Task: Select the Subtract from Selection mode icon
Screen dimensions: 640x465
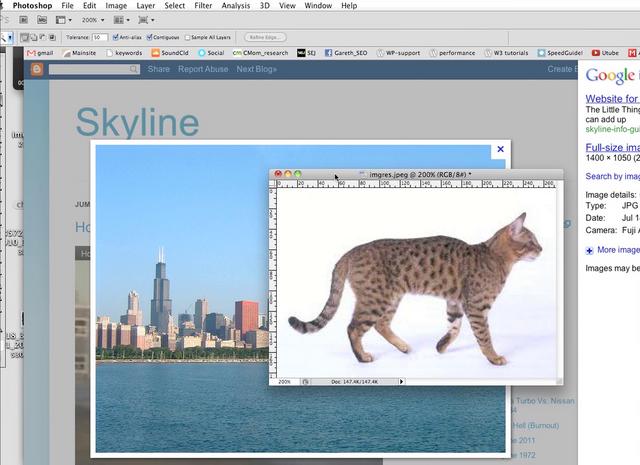Action: click(x=43, y=38)
